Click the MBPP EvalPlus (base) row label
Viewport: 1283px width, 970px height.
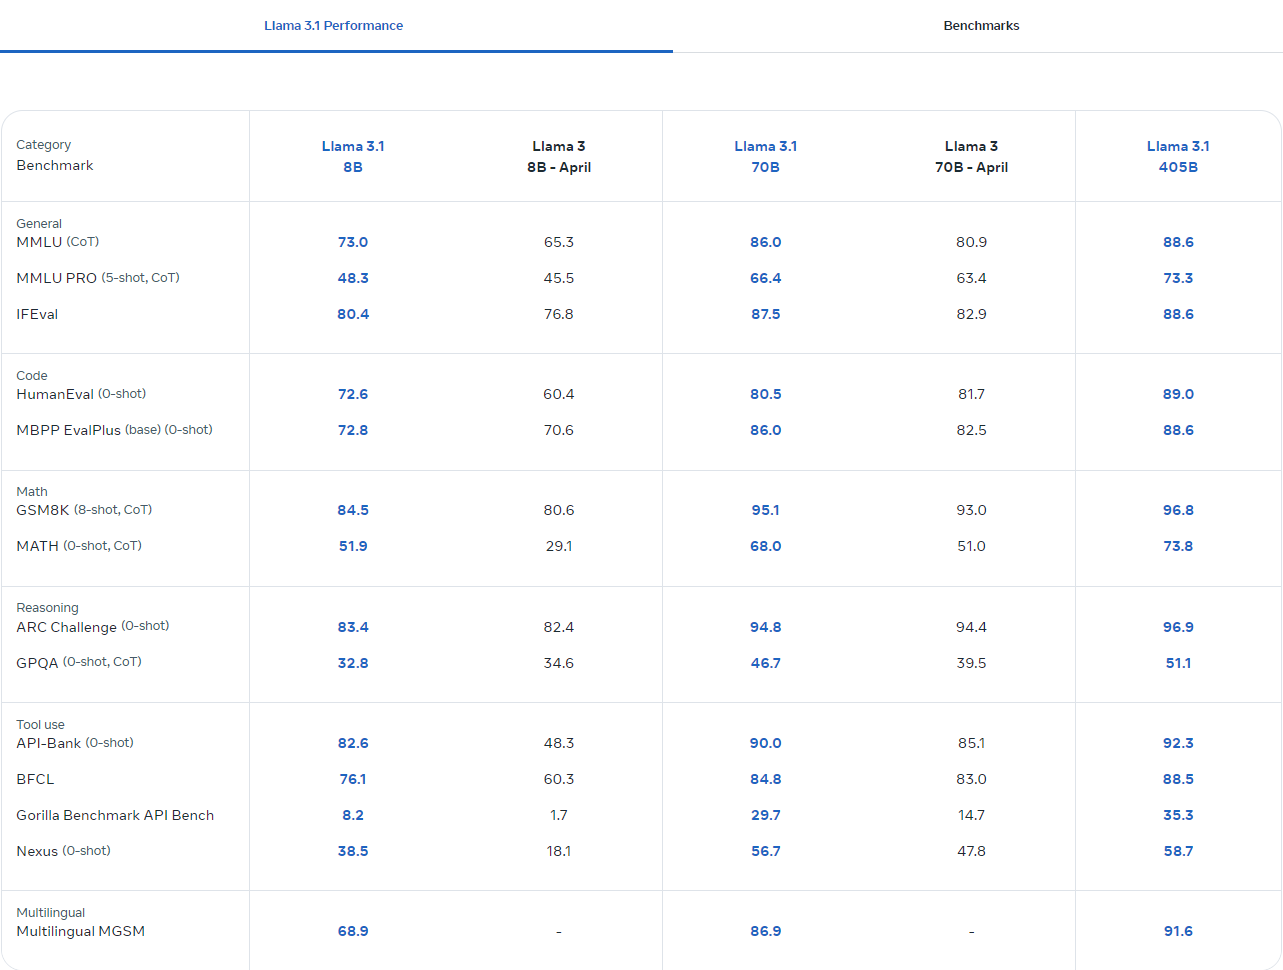[114, 430]
